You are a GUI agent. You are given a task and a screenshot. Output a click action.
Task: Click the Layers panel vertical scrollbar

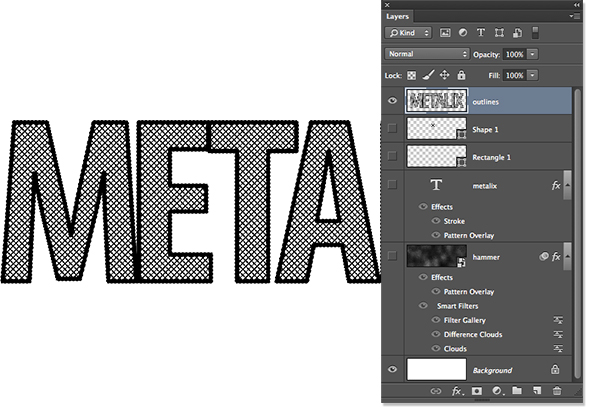pos(579,233)
